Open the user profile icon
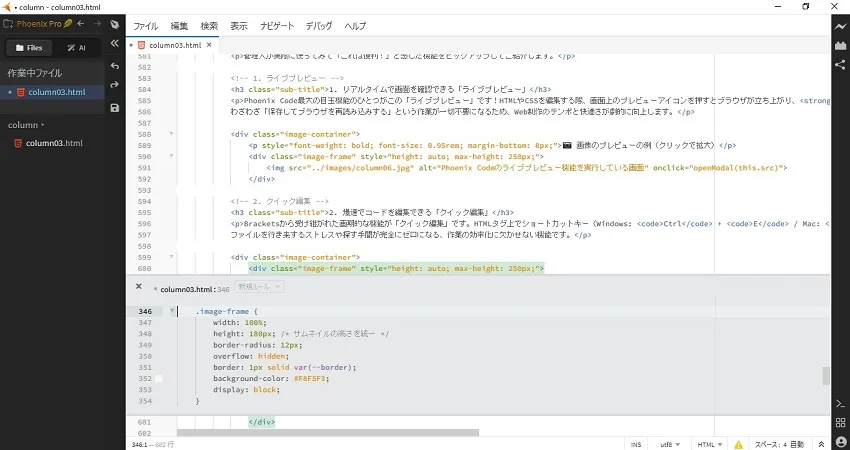The height and width of the screenshot is (450, 850). pyautogui.click(x=840, y=441)
